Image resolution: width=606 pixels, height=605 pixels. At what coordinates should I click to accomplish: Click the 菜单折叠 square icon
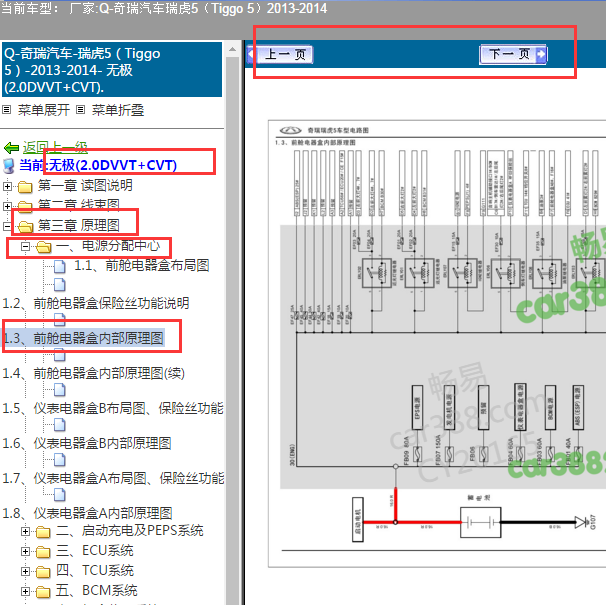[80, 110]
